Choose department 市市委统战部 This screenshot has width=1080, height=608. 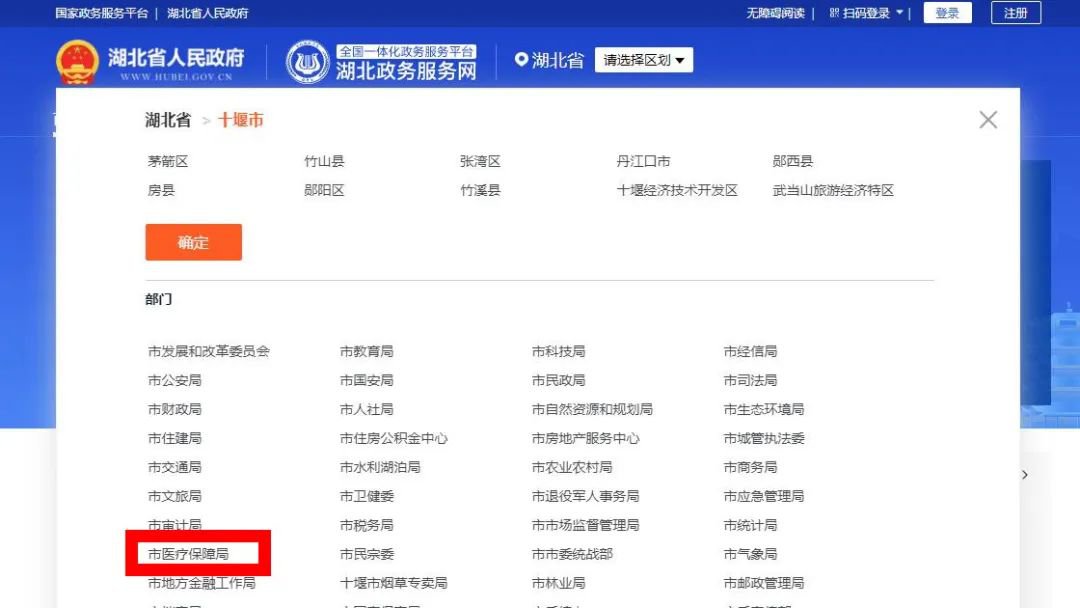572,554
